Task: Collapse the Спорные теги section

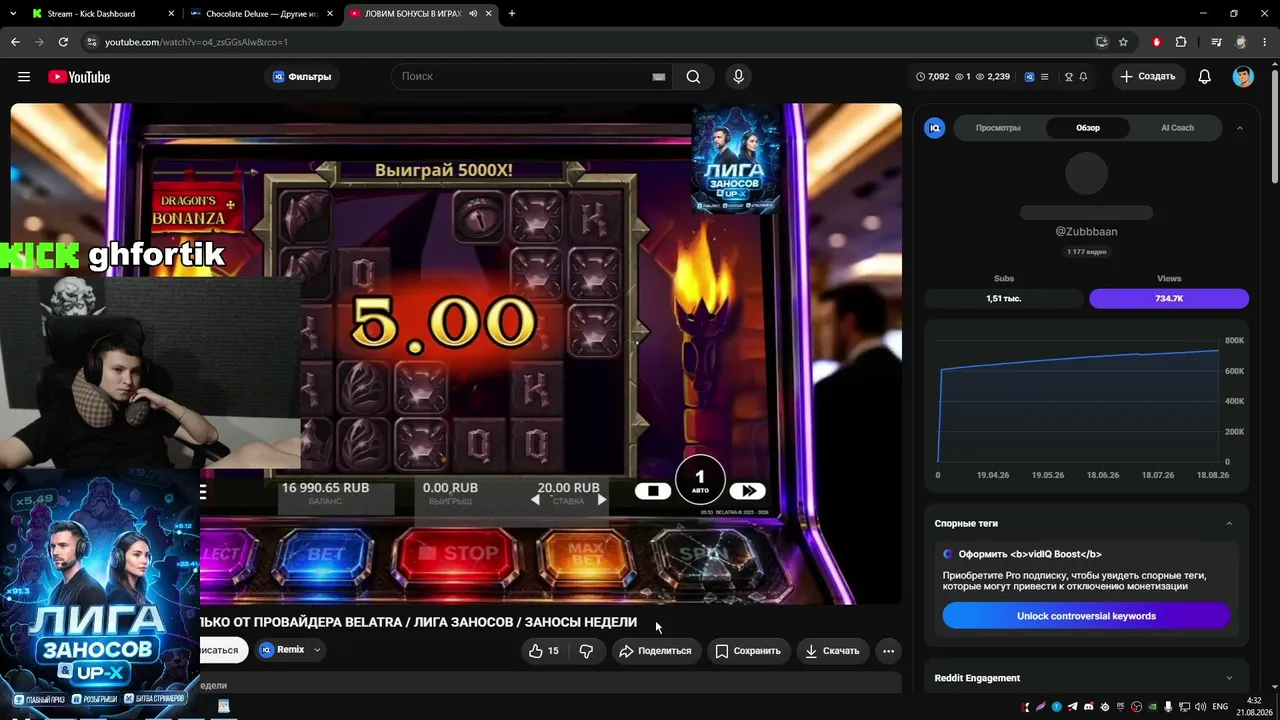Action: pos(1229,523)
